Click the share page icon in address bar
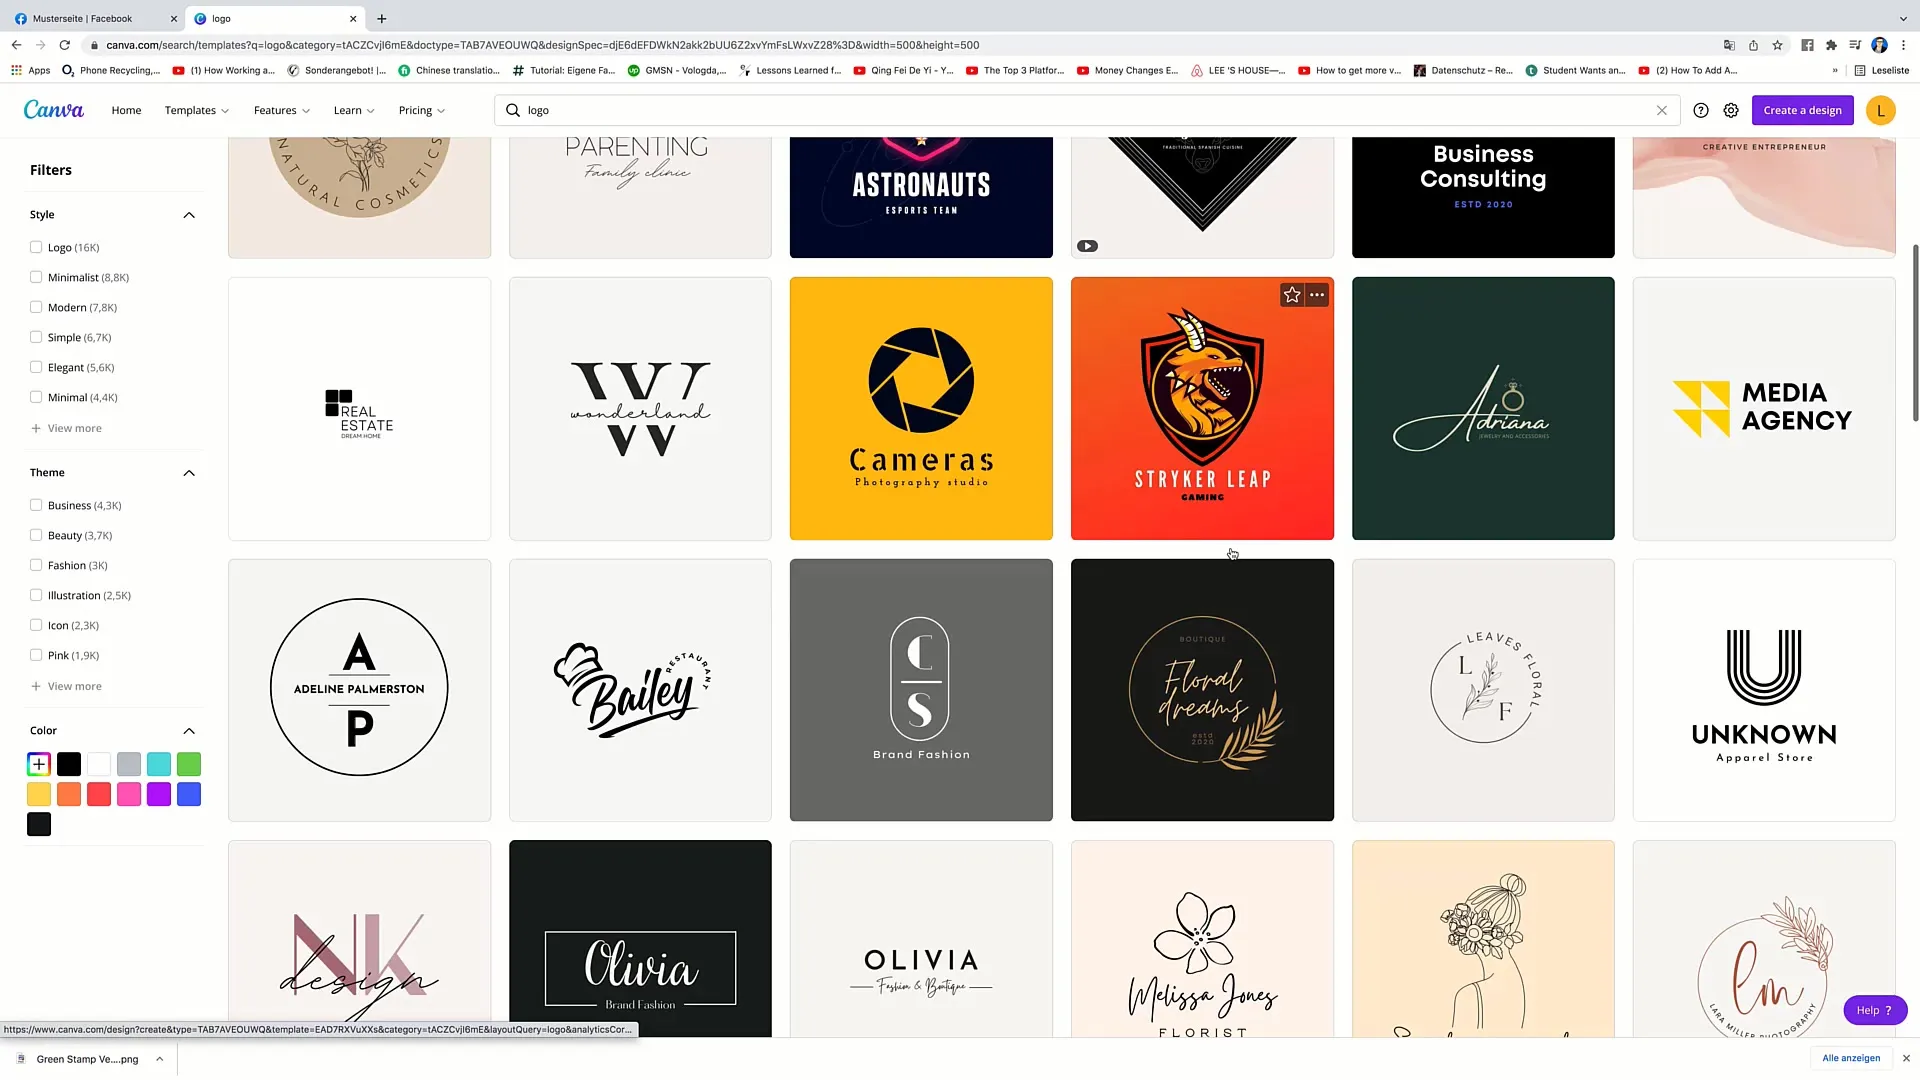Viewport: 1920px width, 1080px height. (1753, 45)
